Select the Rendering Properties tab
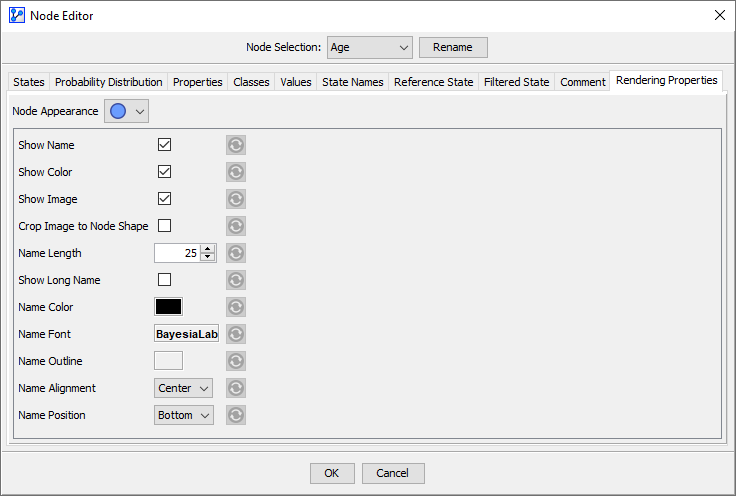Image resolution: width=736 pixels, height=496 pixels. click(667, 80)
